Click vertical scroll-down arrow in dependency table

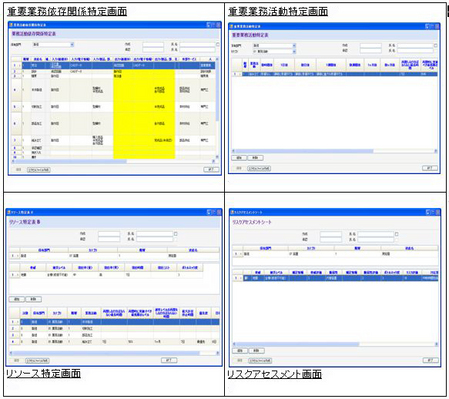[x=217, y=157]
